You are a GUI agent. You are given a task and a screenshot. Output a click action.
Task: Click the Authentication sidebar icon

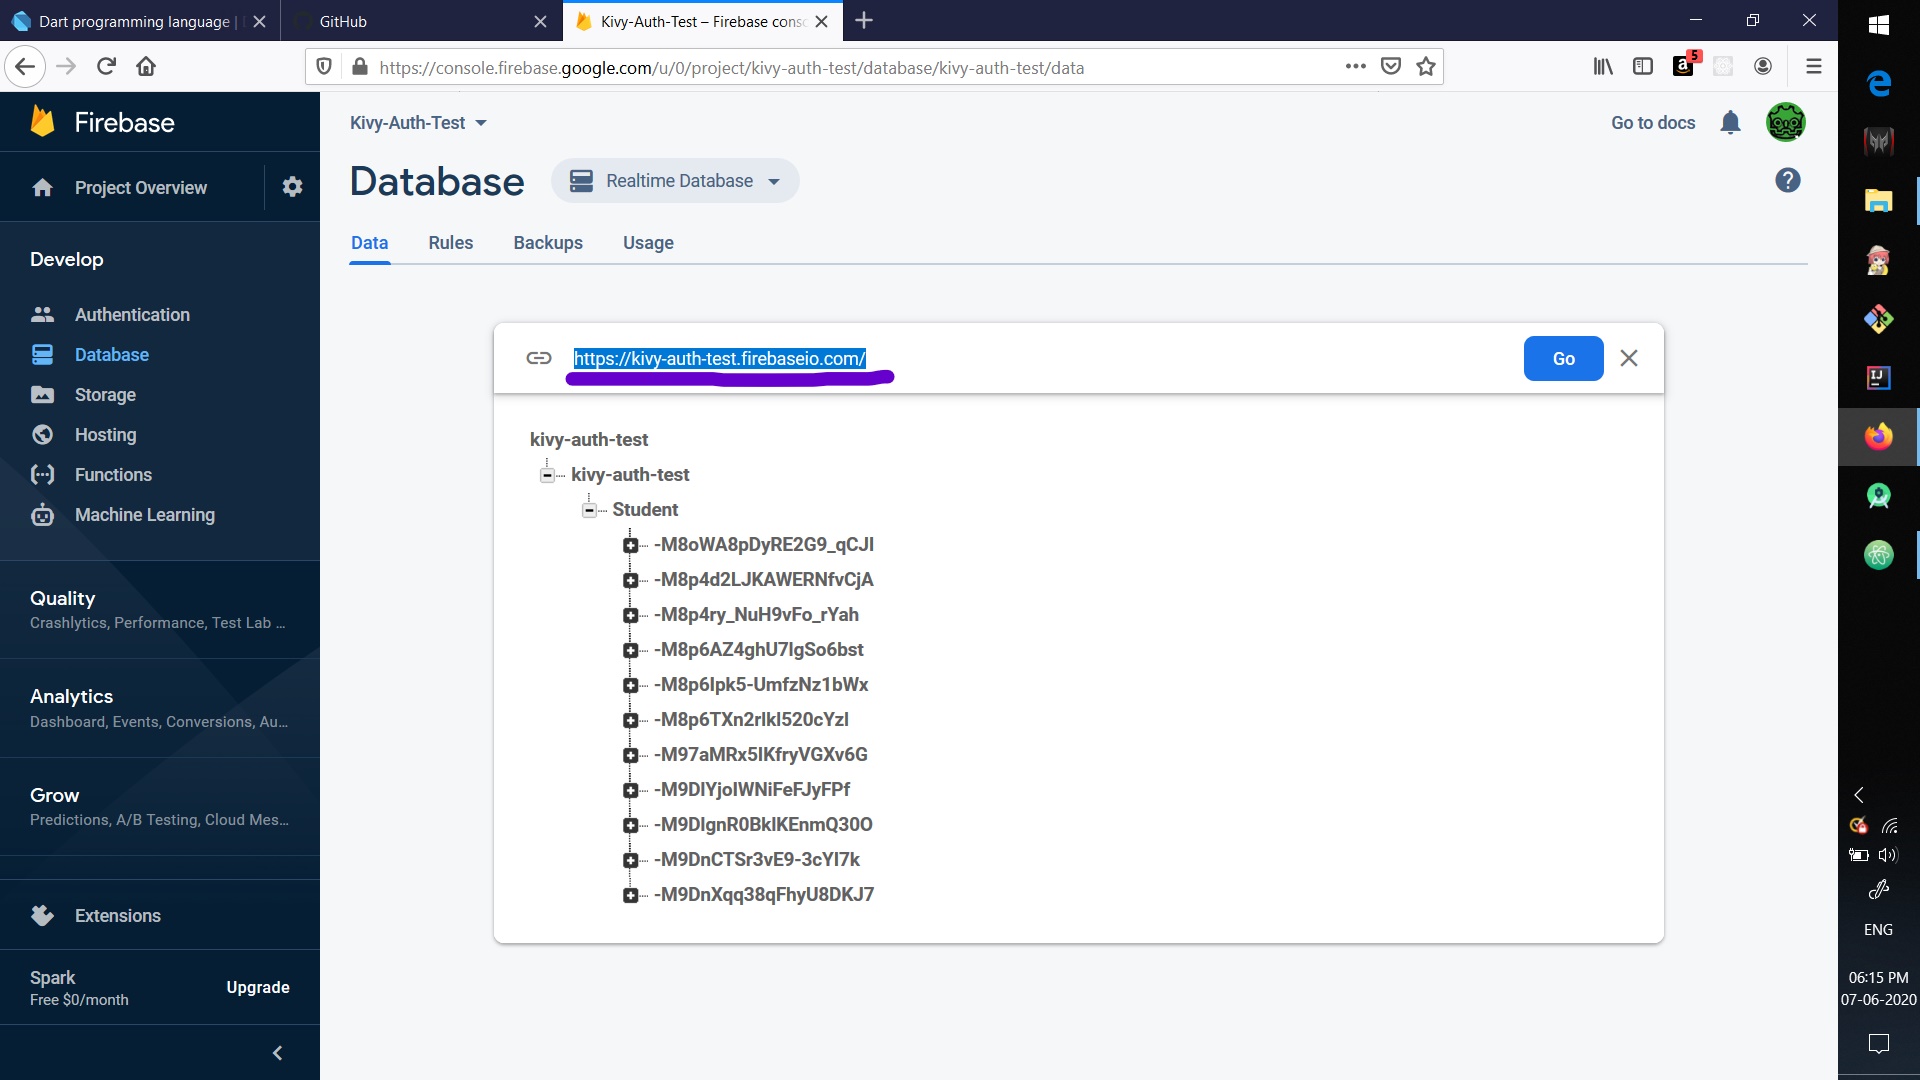pos(42,315)
